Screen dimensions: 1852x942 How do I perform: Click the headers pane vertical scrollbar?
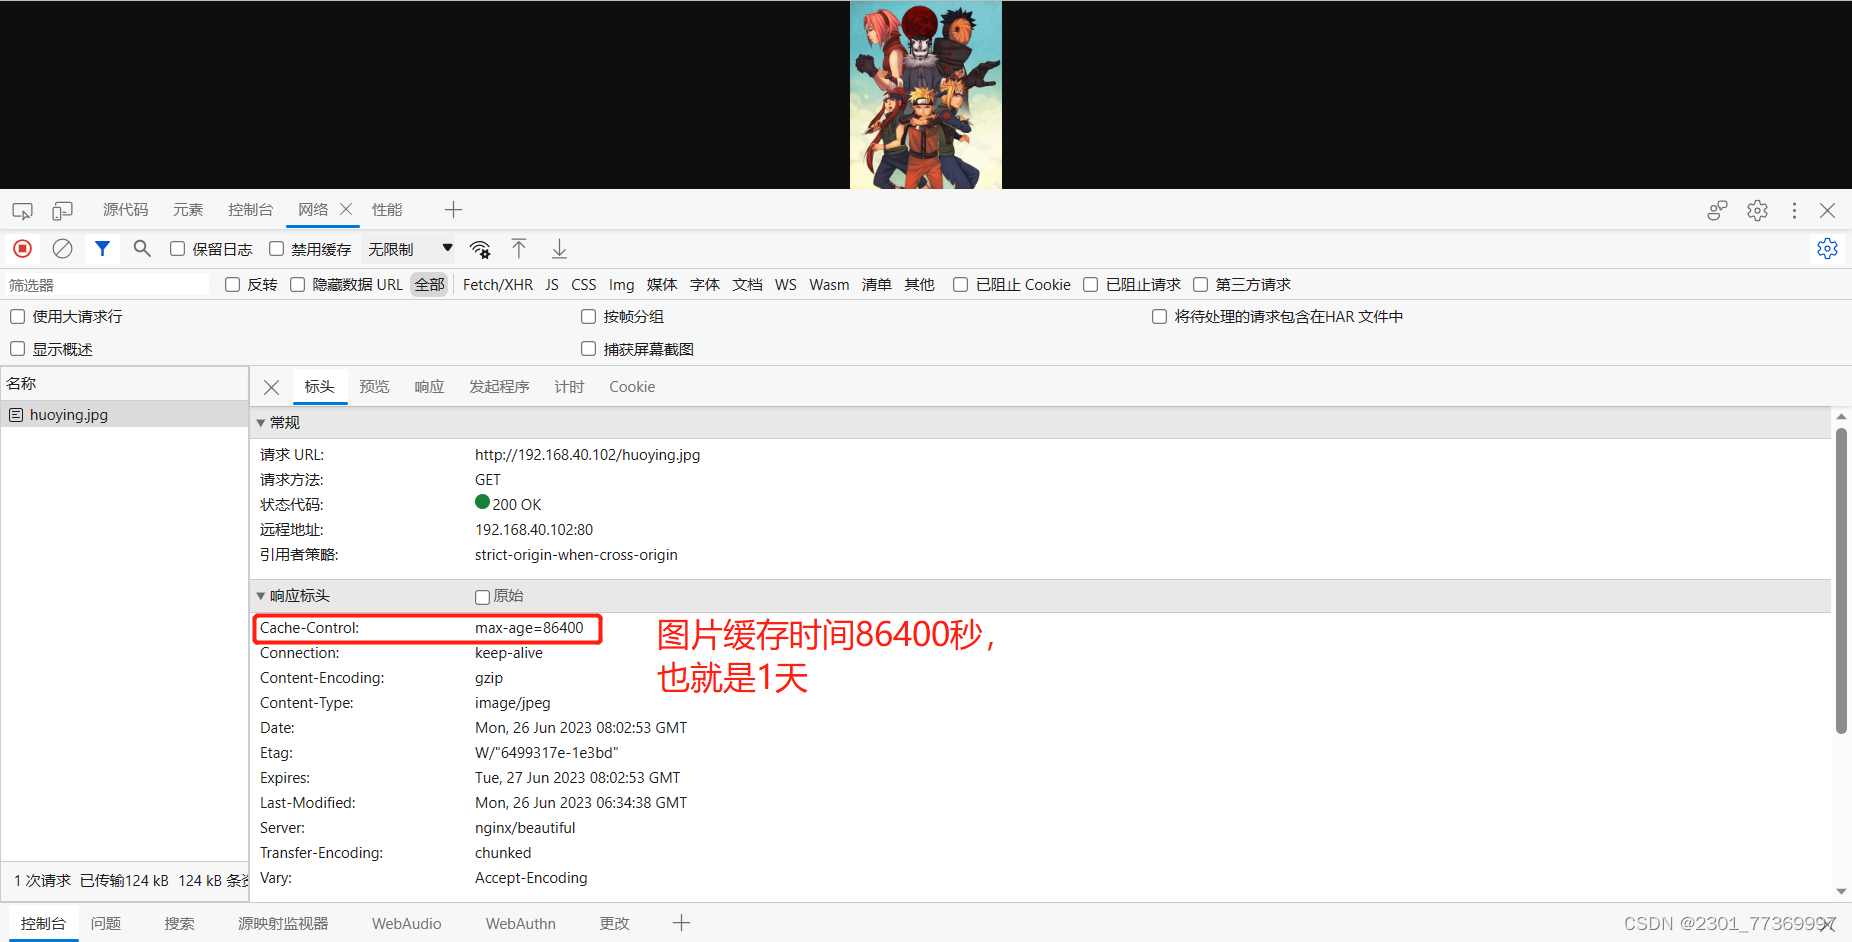point(1841,580)
